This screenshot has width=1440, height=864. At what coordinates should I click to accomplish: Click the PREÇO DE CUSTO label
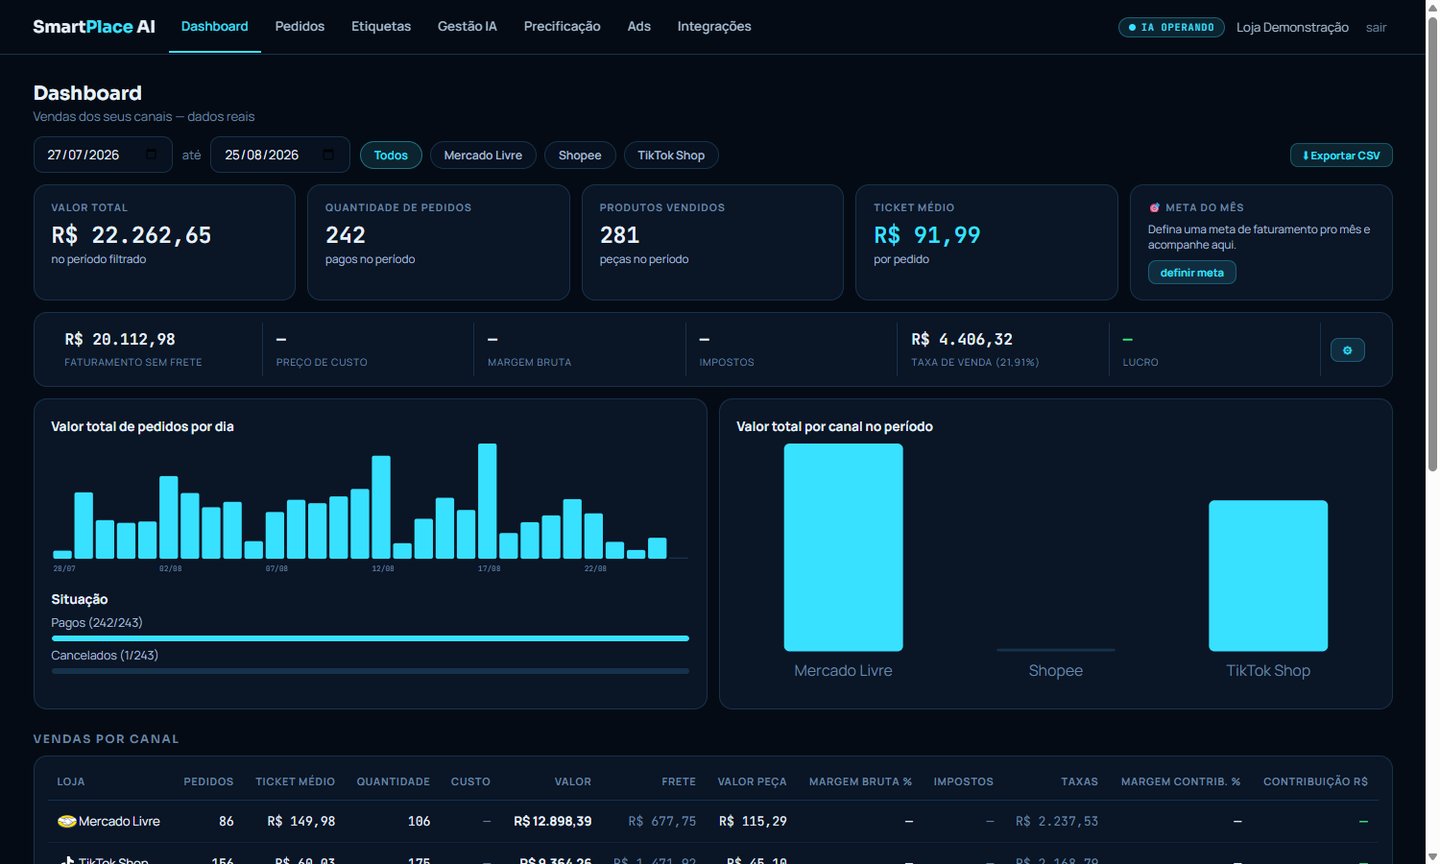point(321,362)
